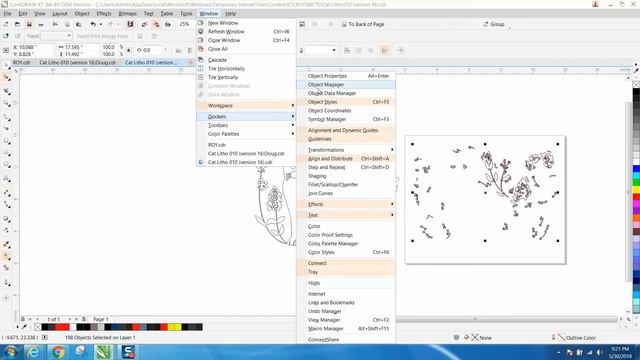Expand the Workspace submenu
The image size is (640, 360).
[246, 106]
